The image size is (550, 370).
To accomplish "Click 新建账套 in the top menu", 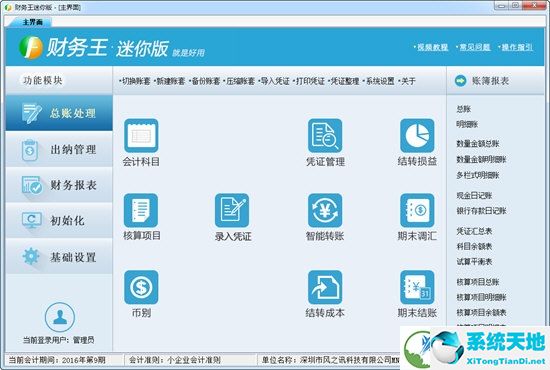I will point(170,81).
